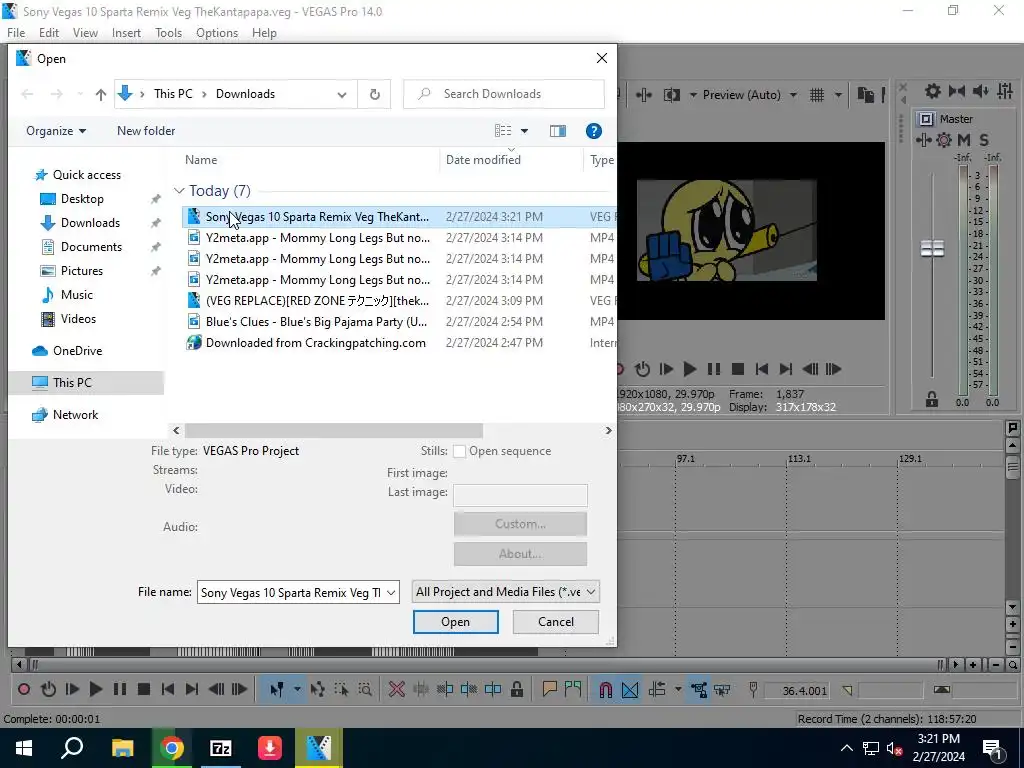Copy snapshot to clipboard in preview toolbar
Viewport: 1024px width, 768px height.
pos(866,95)
